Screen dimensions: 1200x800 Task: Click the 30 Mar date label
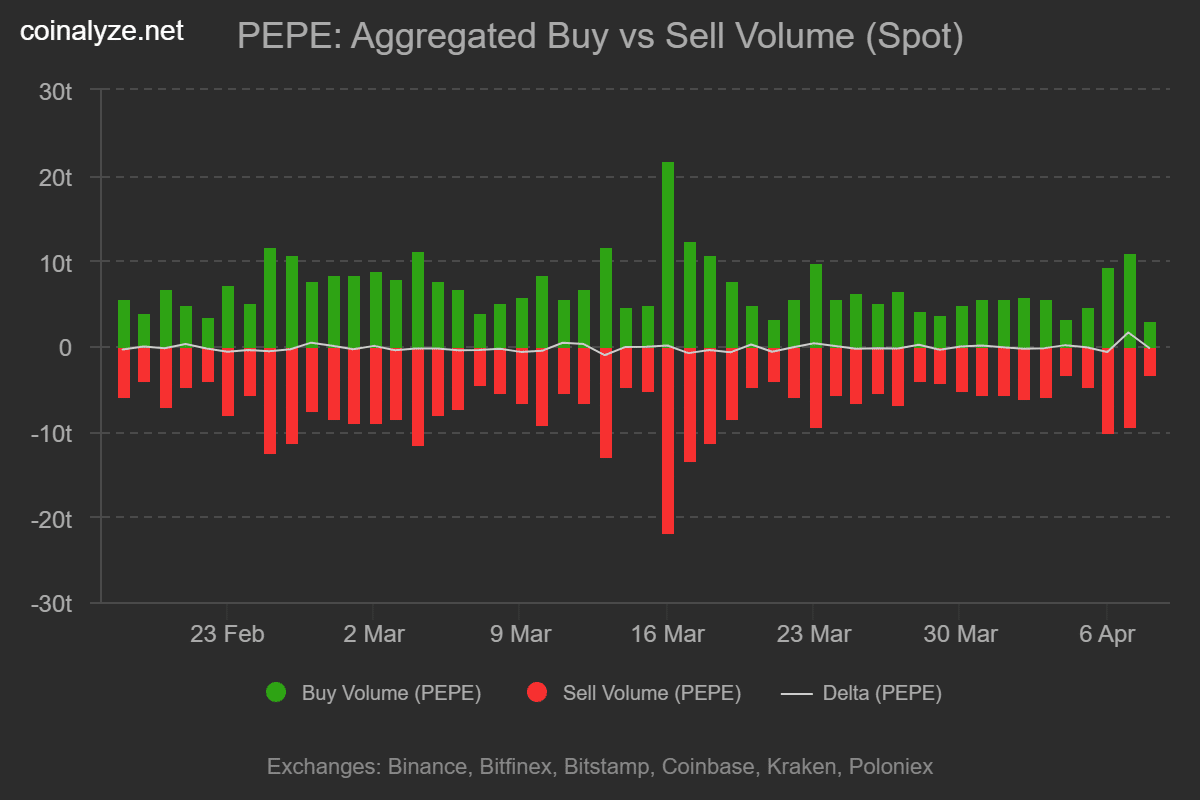959,634
